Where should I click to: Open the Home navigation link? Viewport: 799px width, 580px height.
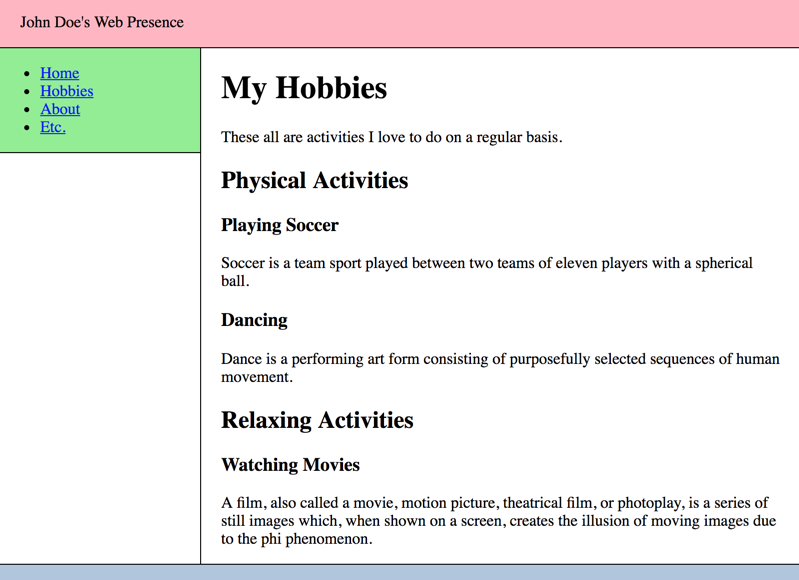[59, 73]
